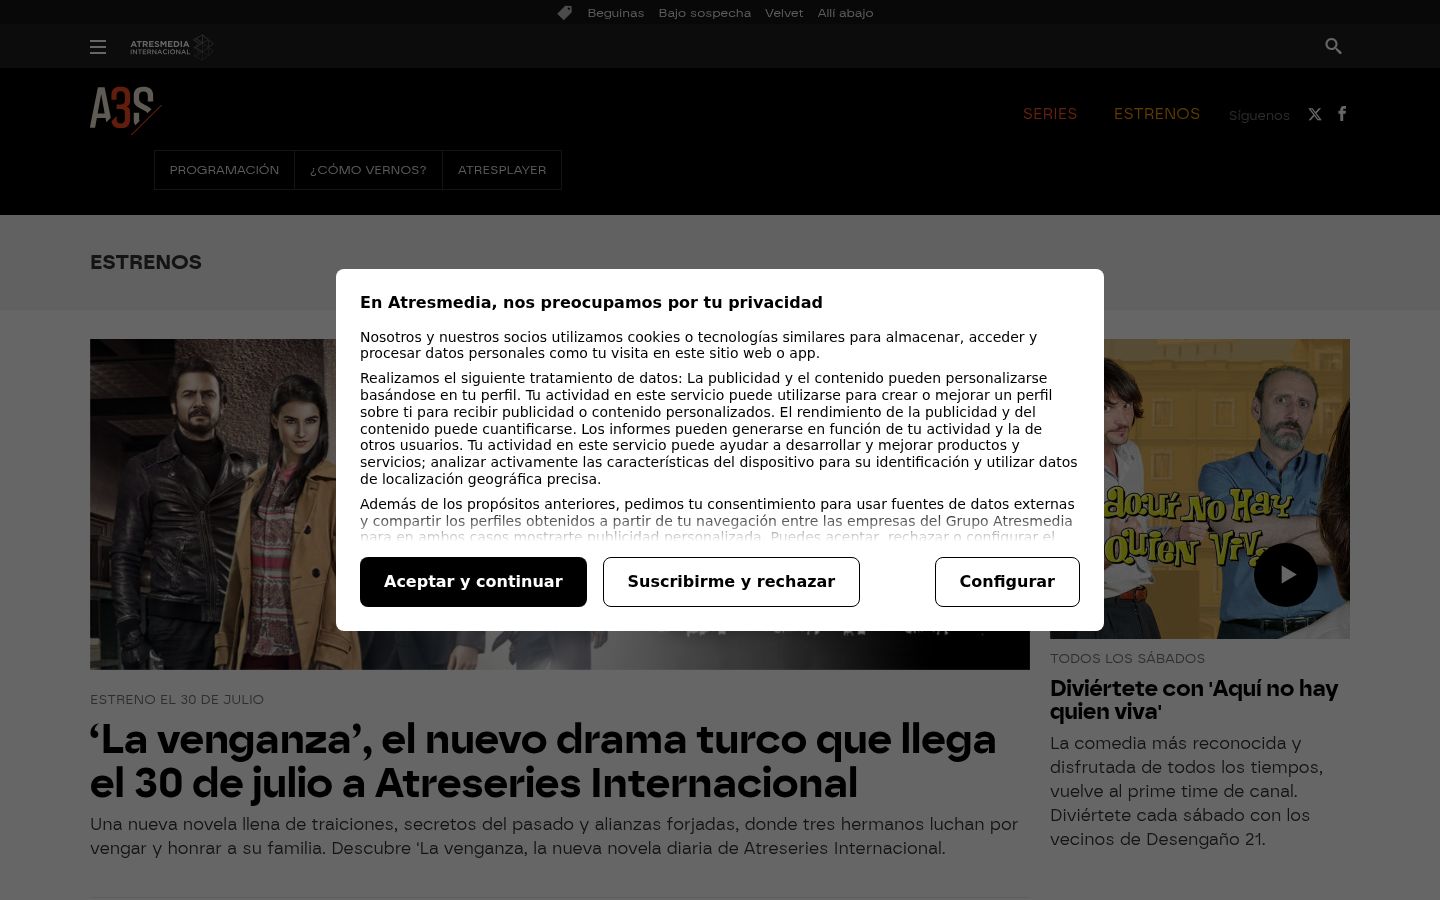
Task: Click the 'Además de los propósitos anteriores' paragraph
Action: (717, 520)
